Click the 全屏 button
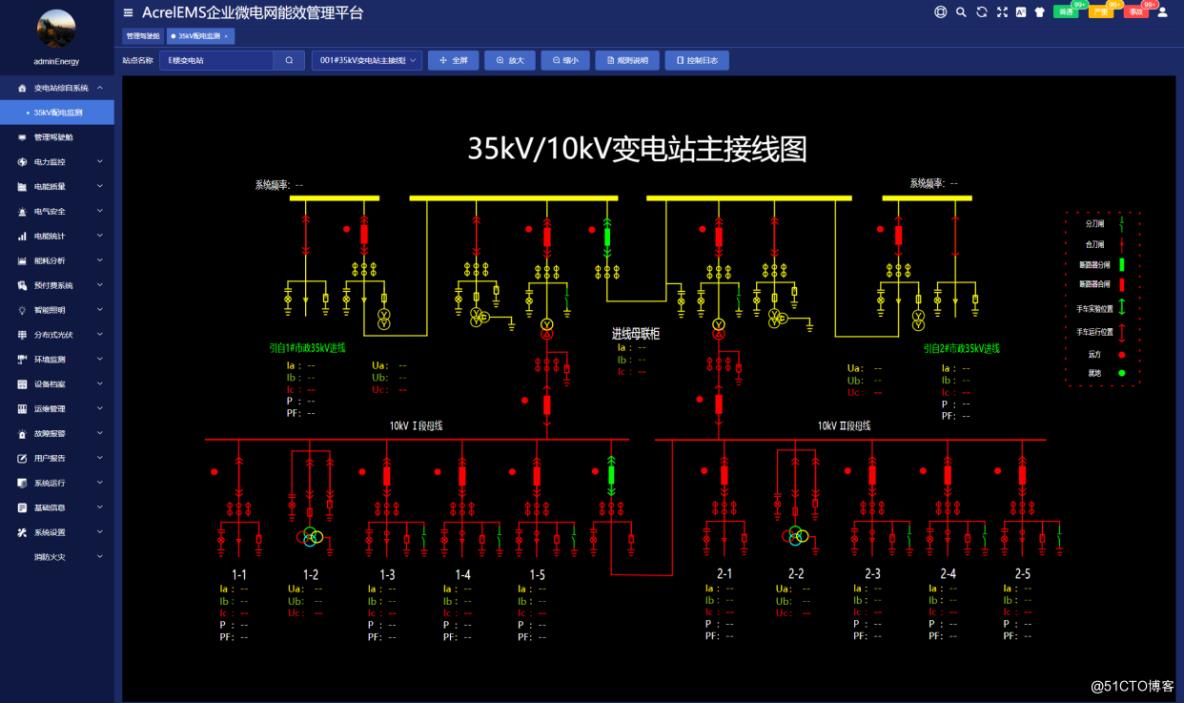The height and width of the screenshot is (703, 1184). coord(453,60)
